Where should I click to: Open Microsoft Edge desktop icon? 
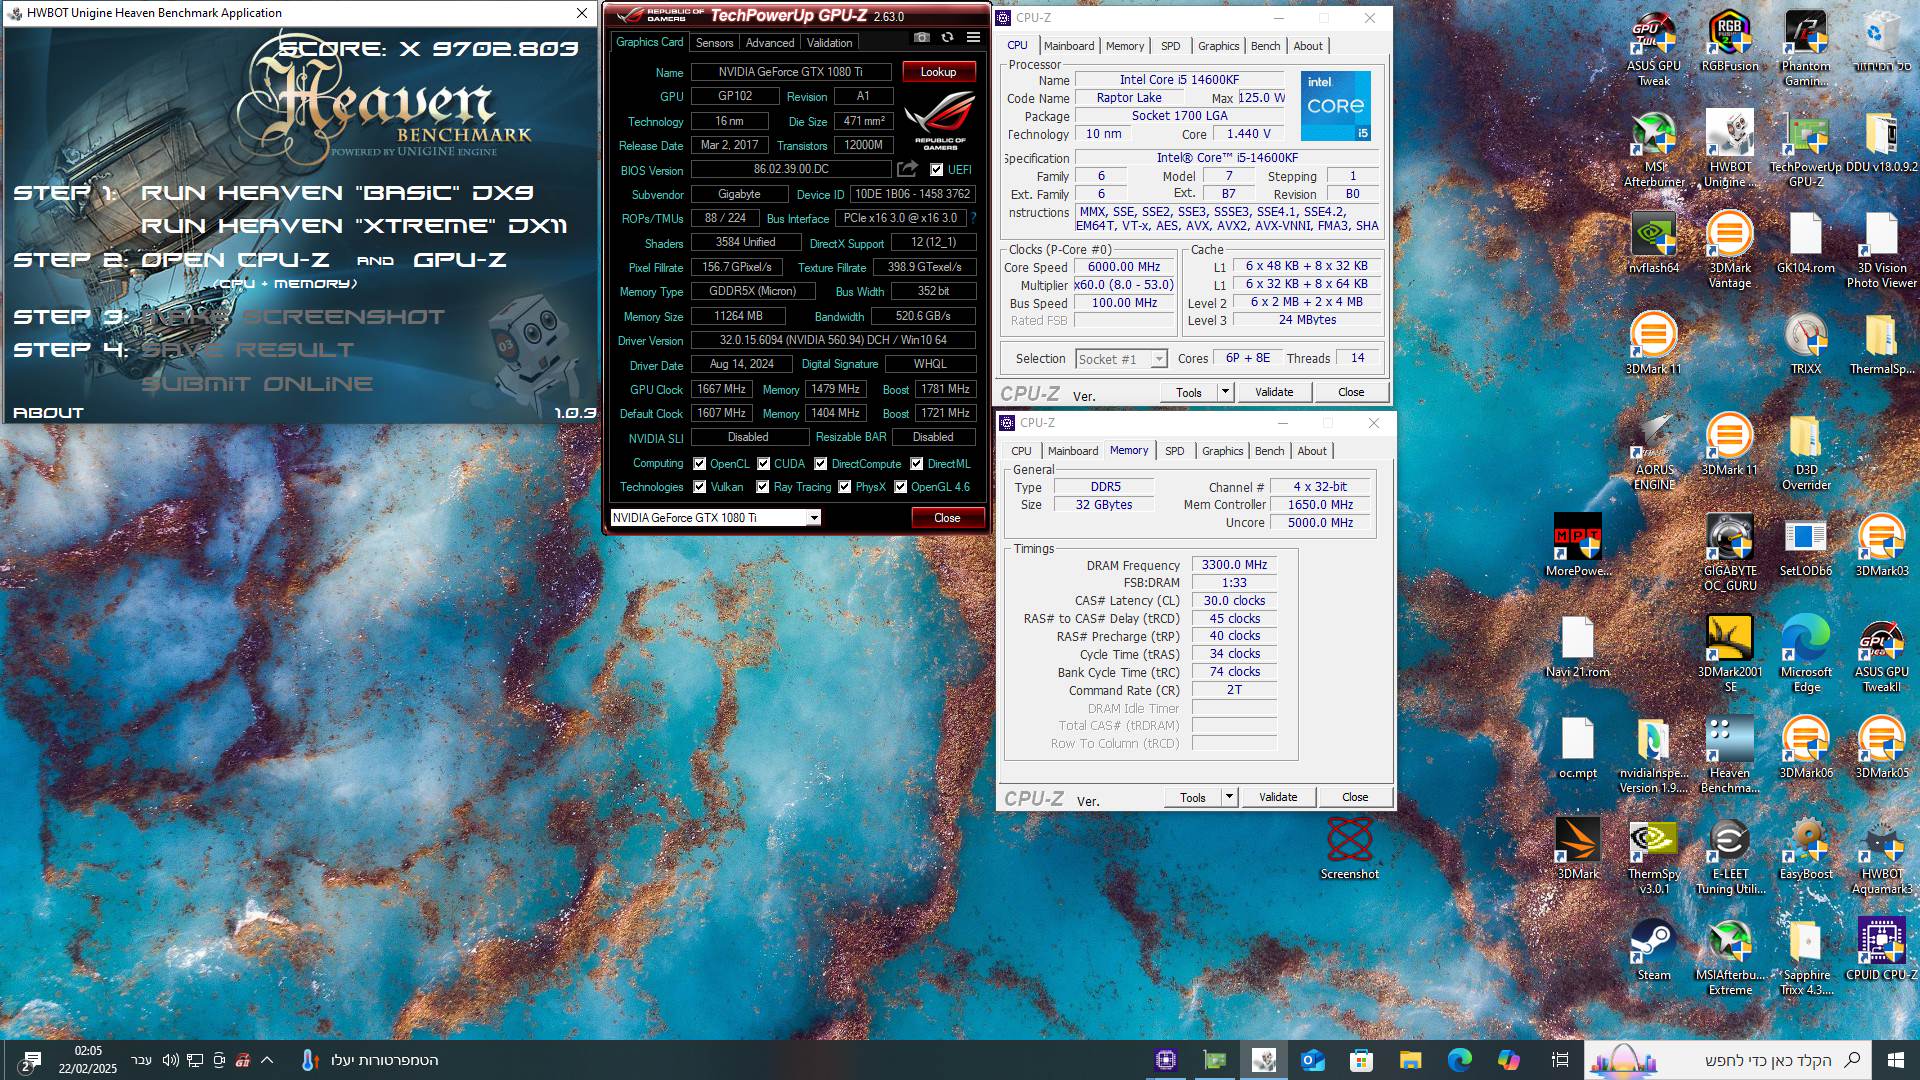[x=1805, y=654]
